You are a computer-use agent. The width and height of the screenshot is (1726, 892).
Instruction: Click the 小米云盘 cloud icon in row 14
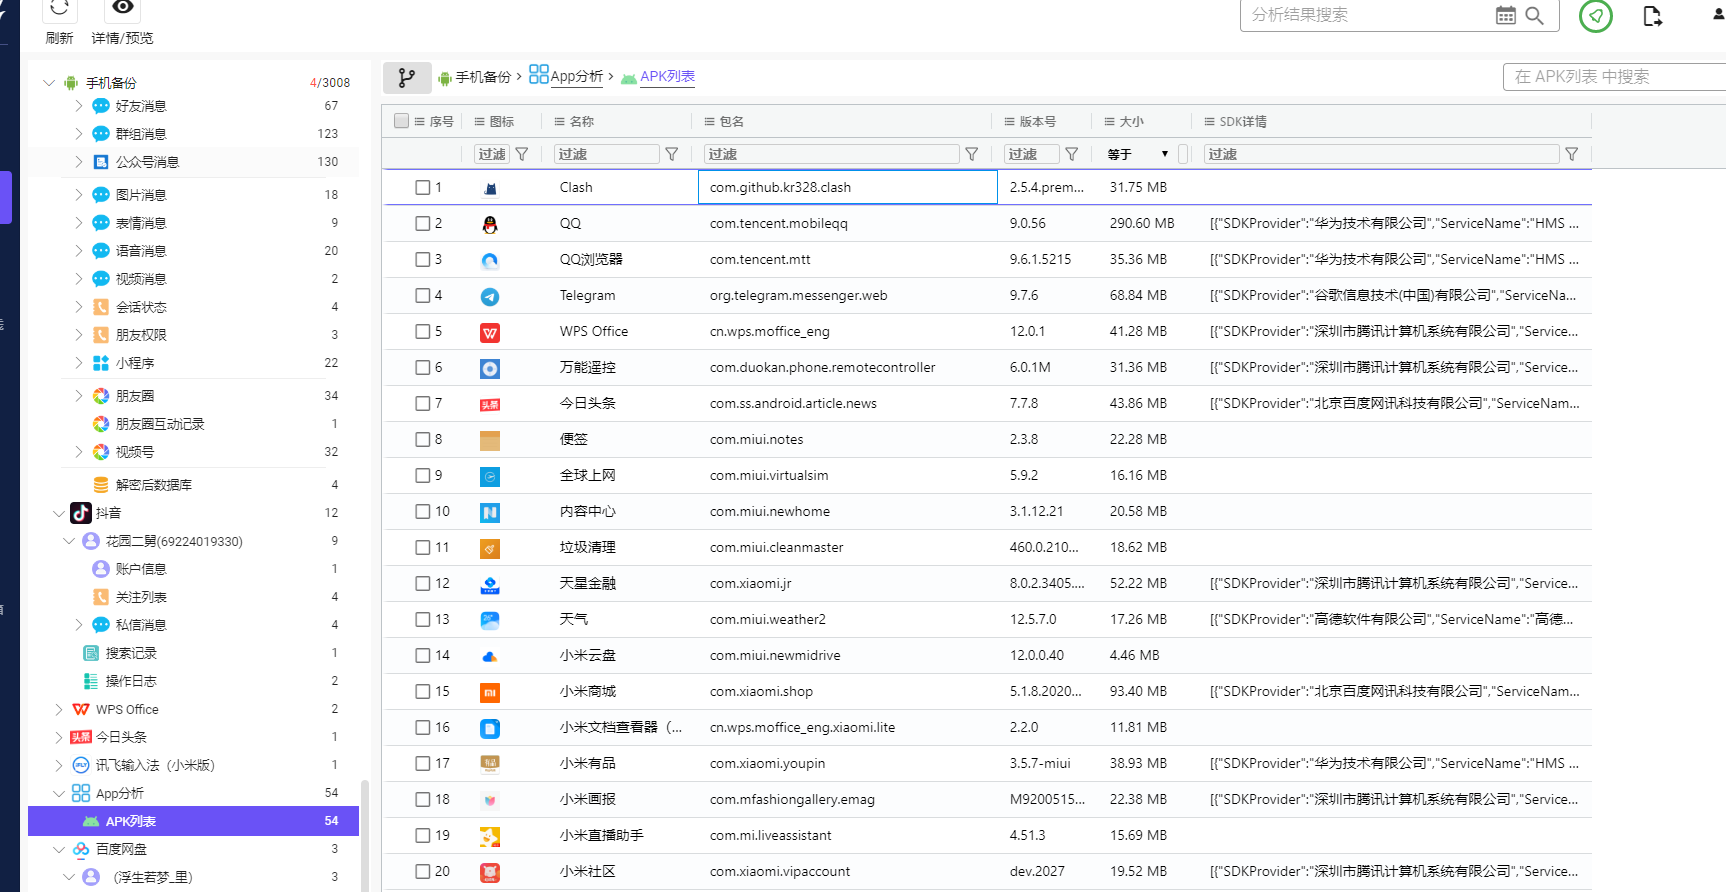point(490,656)
